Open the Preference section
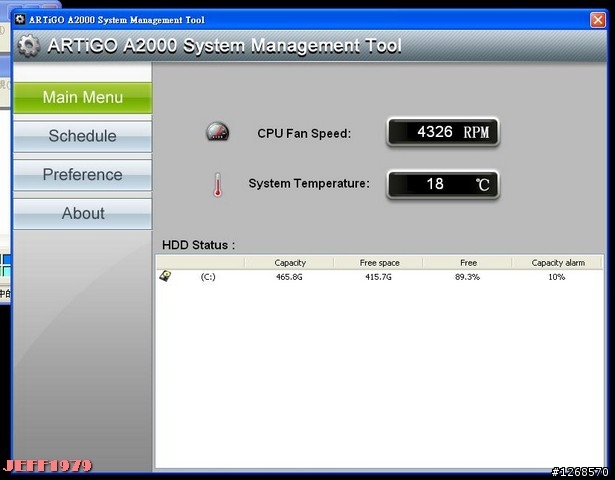 tap(82, 175)
